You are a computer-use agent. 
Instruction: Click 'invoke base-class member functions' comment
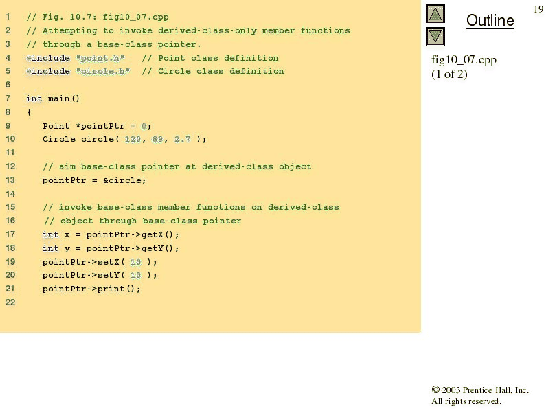(191, 207)
